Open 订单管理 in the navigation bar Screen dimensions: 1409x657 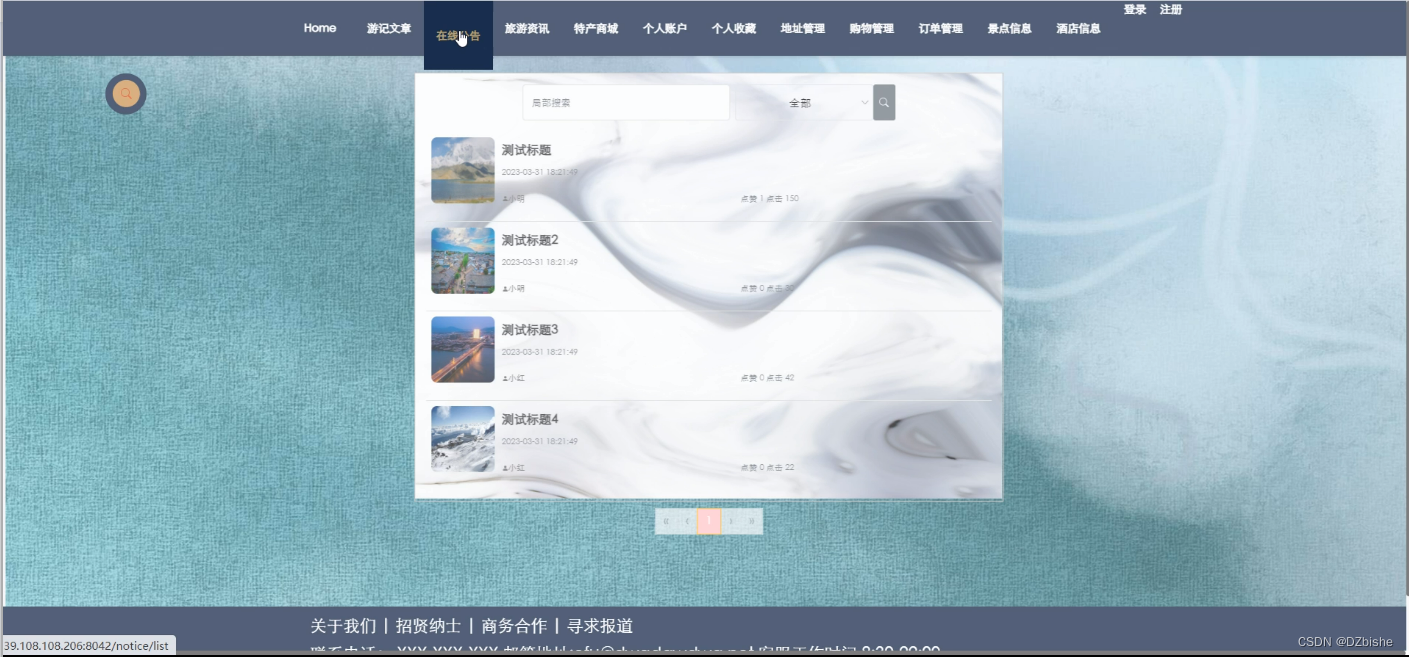941,29
